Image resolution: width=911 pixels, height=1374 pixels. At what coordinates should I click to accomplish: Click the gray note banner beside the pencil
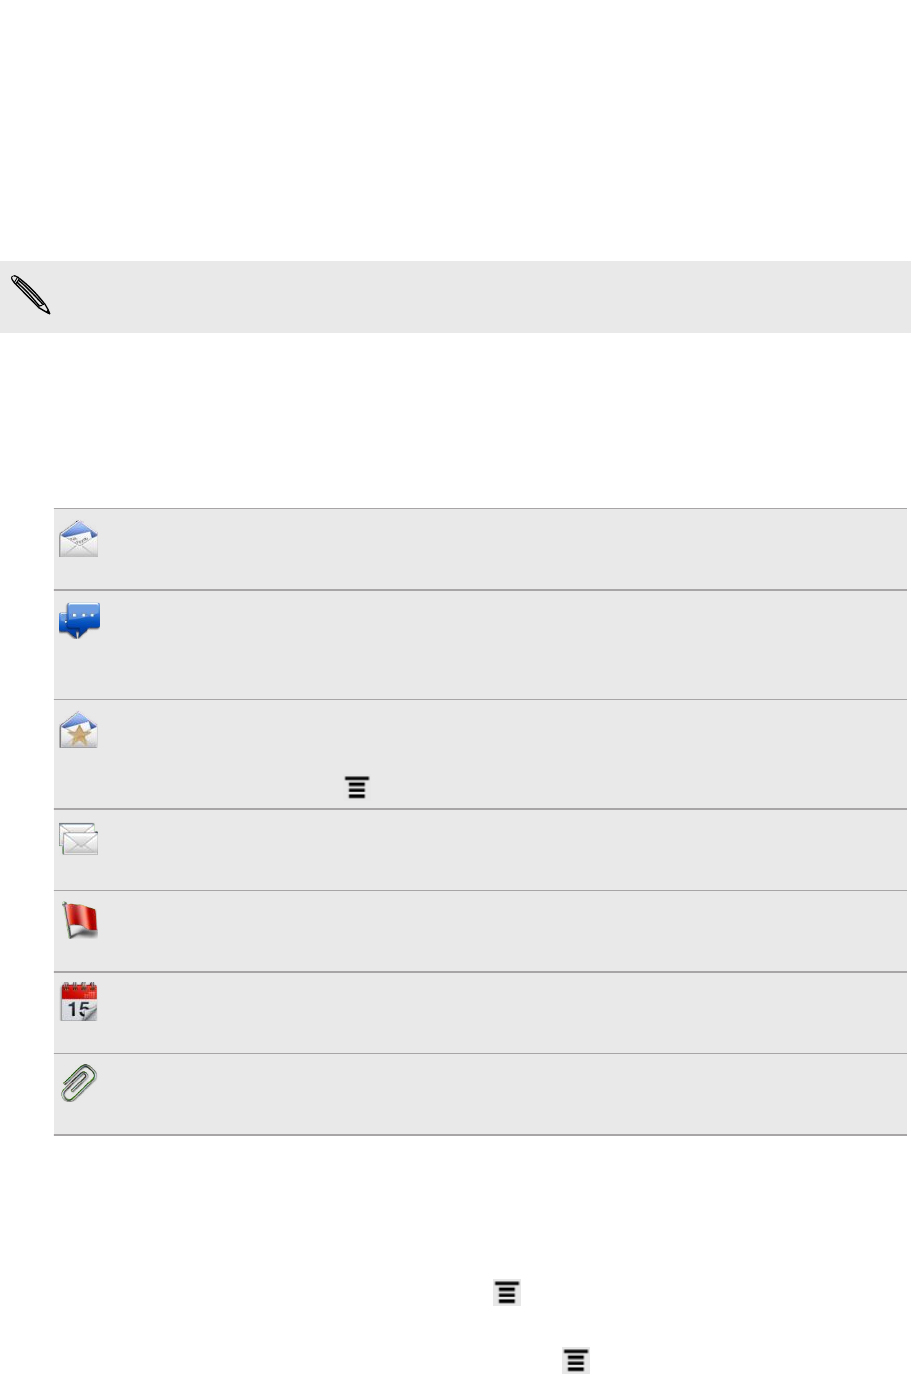point(455,297)
